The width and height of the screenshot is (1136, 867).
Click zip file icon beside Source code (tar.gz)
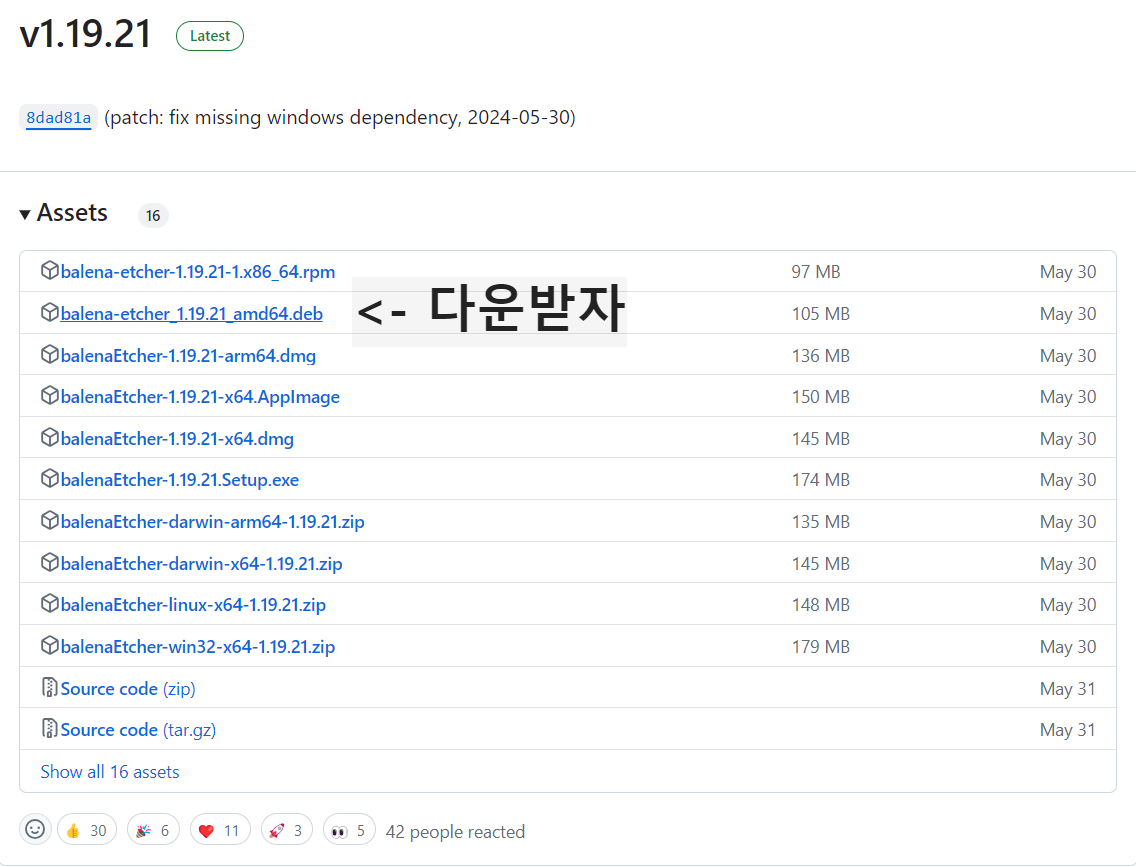(49, 729)
